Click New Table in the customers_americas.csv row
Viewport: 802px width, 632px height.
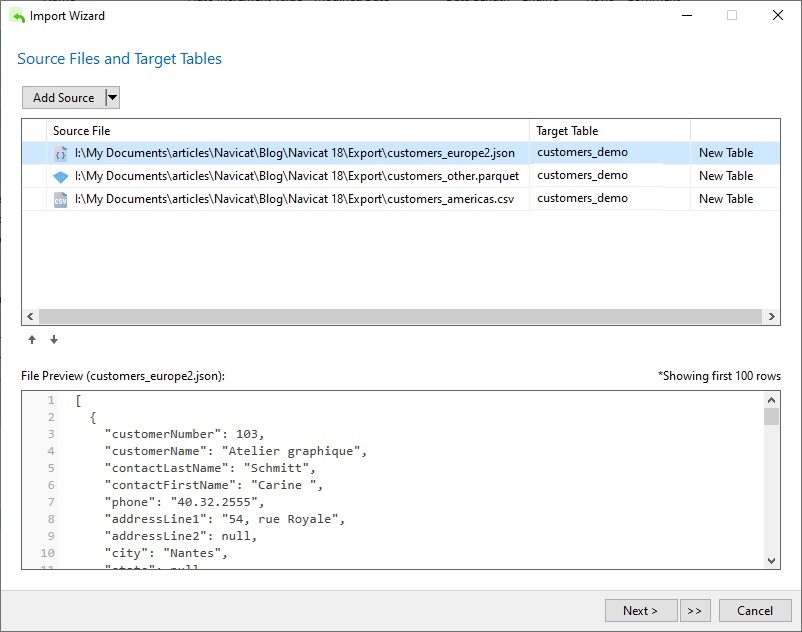pos(726,199)
